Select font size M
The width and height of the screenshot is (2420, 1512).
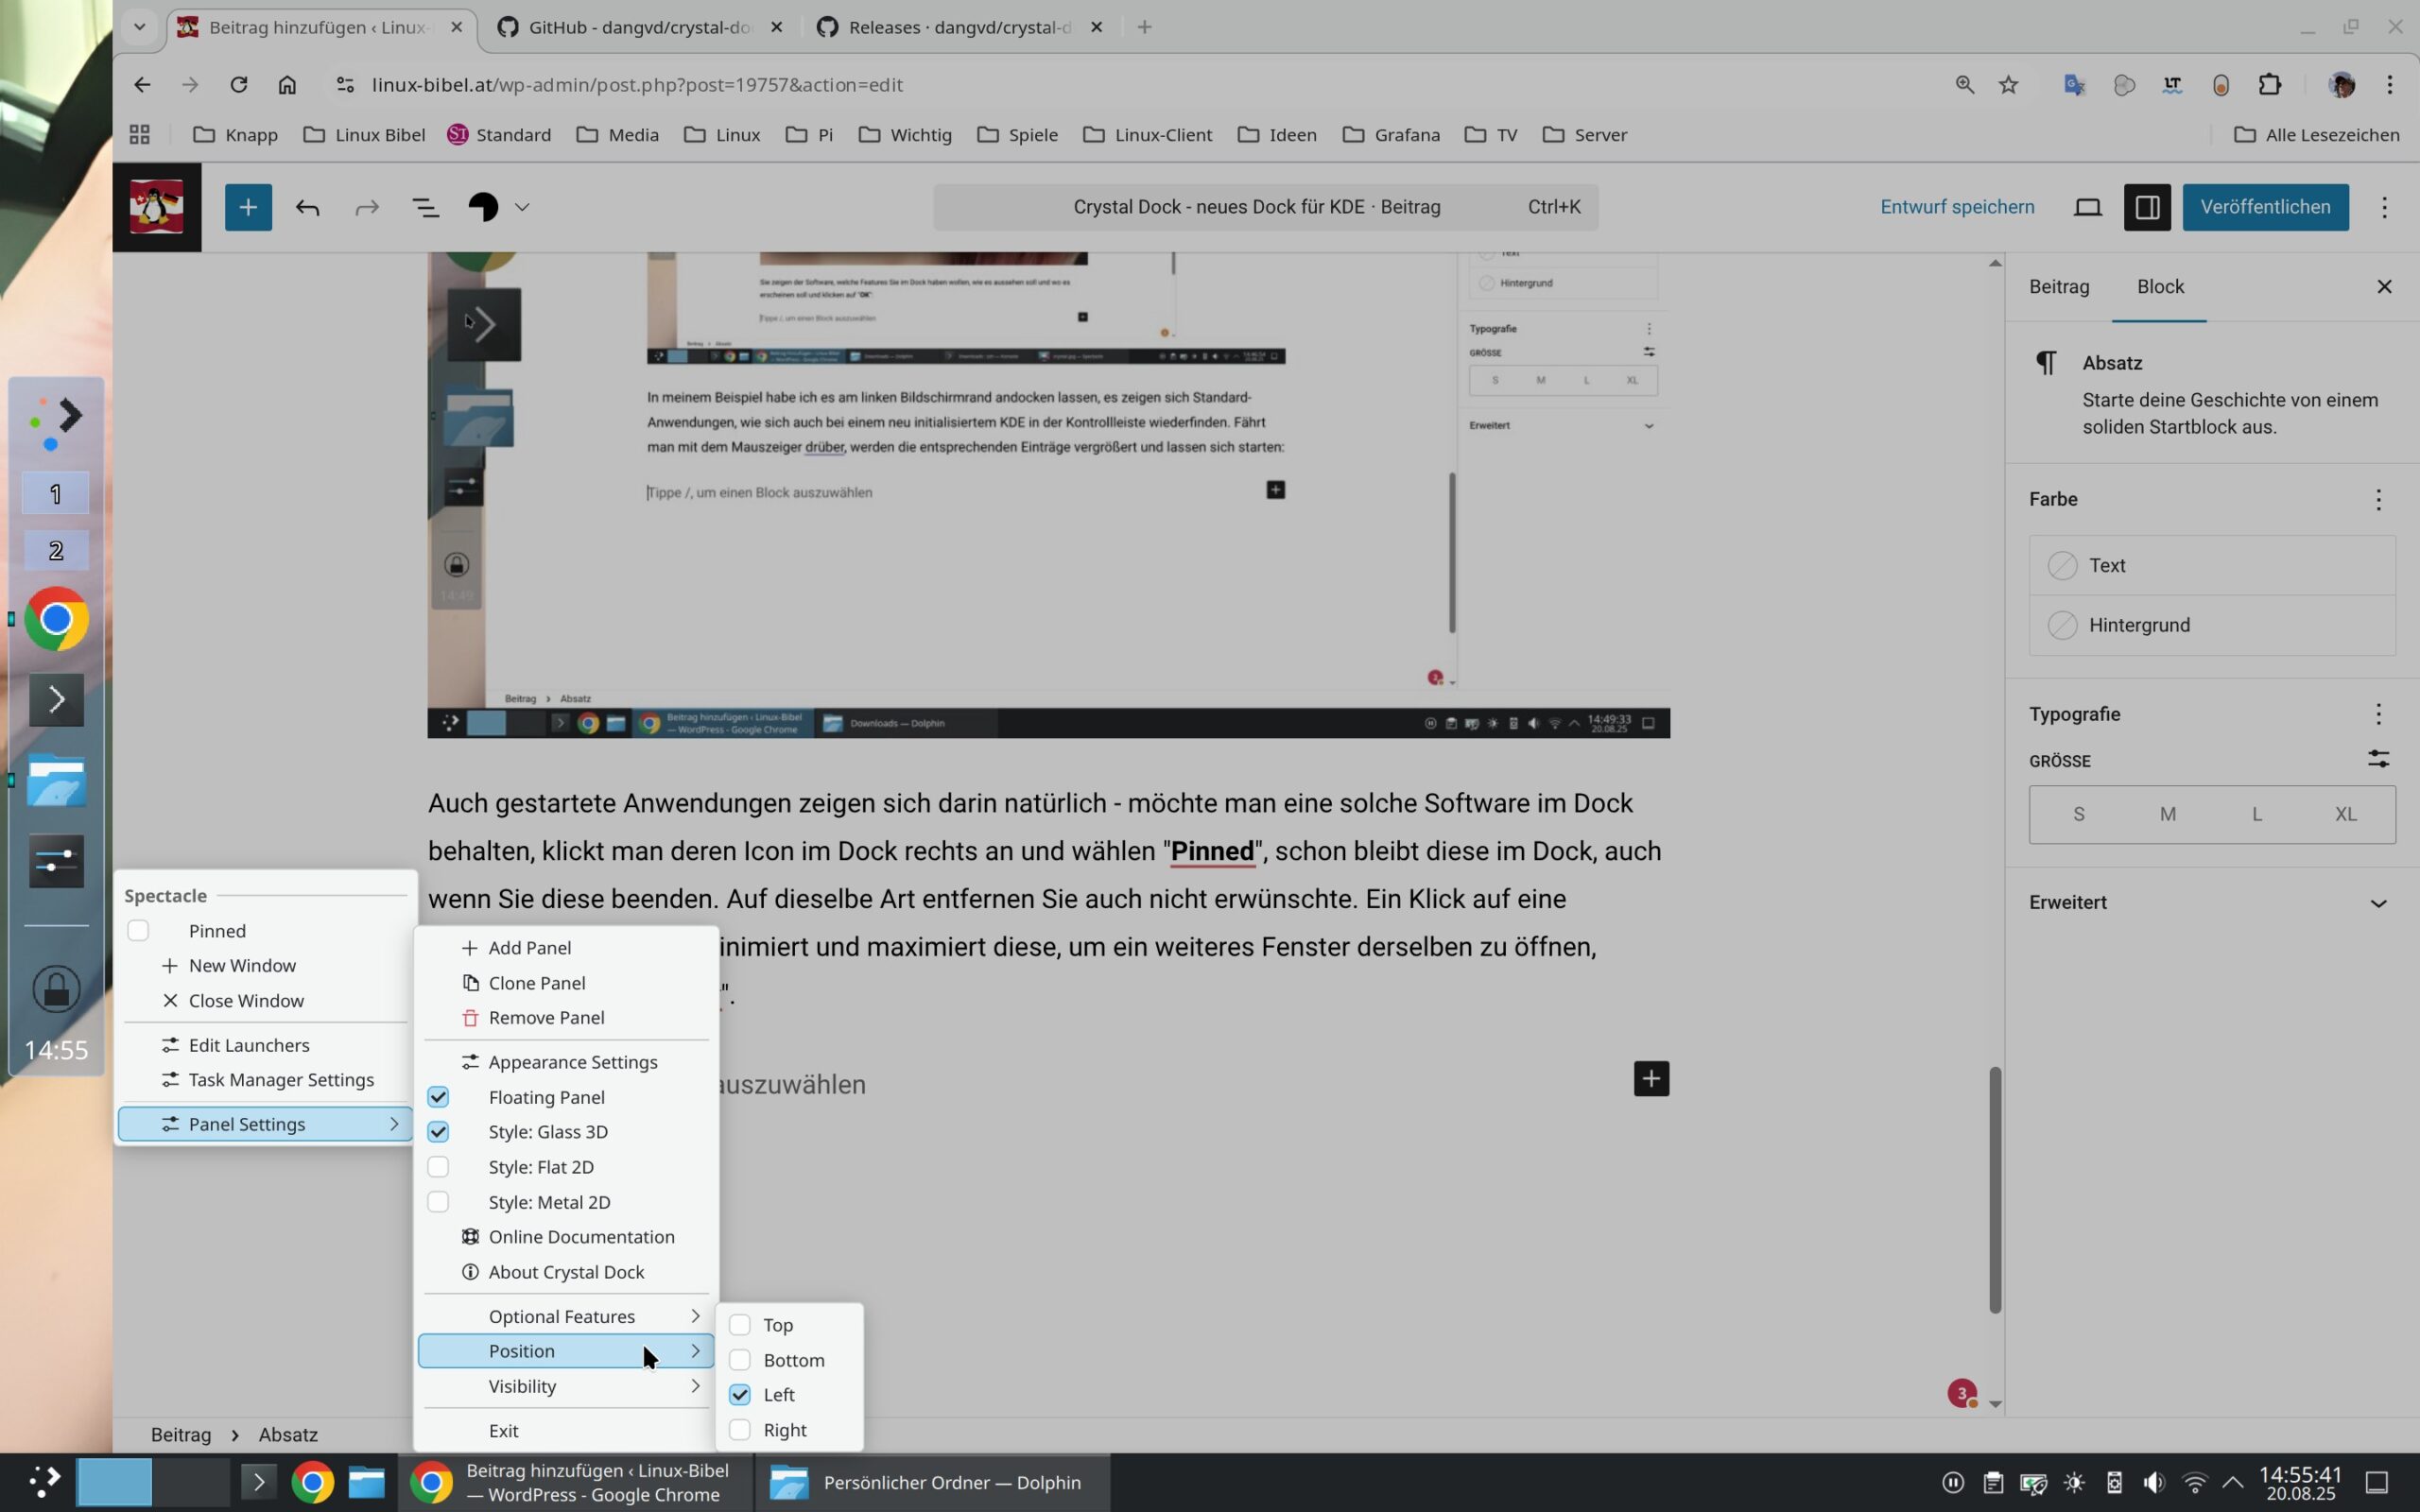[x=2167, y=814]
